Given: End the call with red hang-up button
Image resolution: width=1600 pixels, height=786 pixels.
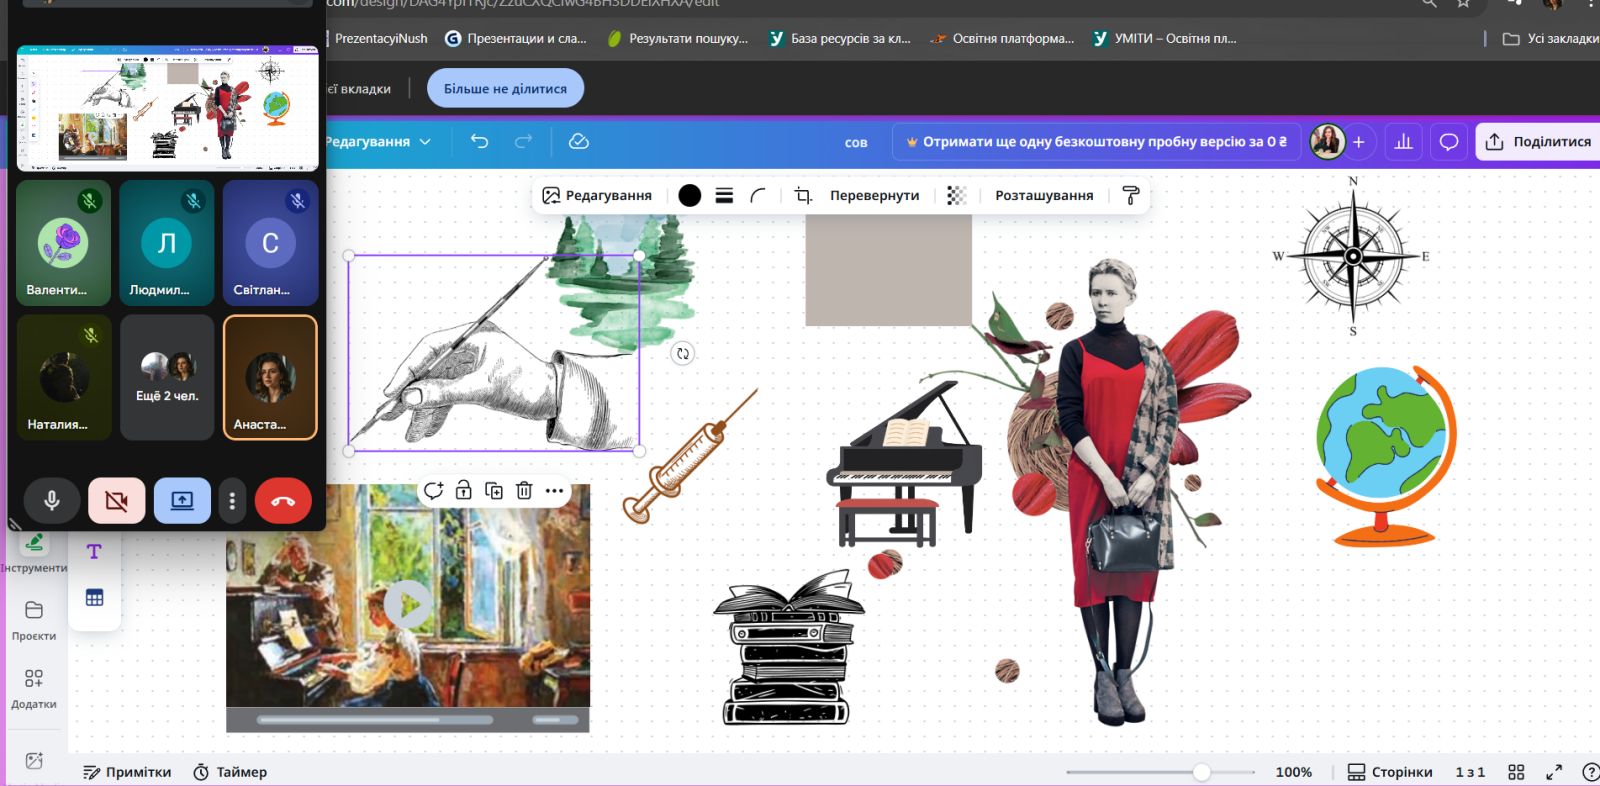Looking at the screenshot, I should tap(283, 501).
